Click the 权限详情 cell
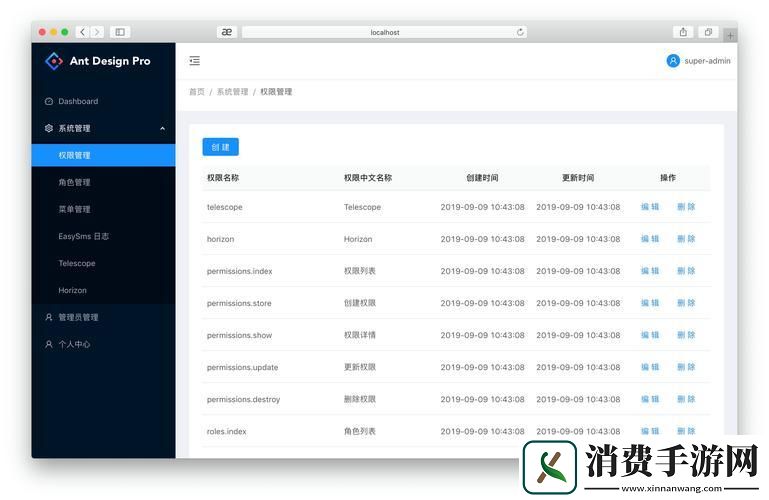 point(359,335)
